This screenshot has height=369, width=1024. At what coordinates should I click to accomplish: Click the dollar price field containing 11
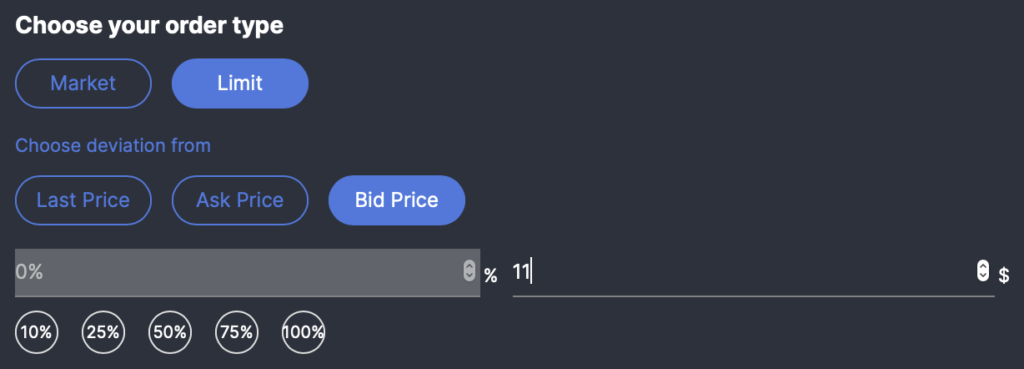pyautogui.click(x=753, y=272)
